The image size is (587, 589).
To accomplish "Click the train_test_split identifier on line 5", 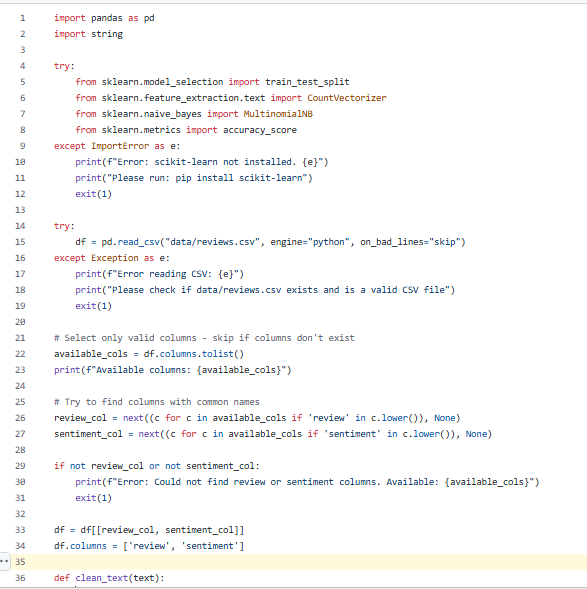I will click(307, 82).
